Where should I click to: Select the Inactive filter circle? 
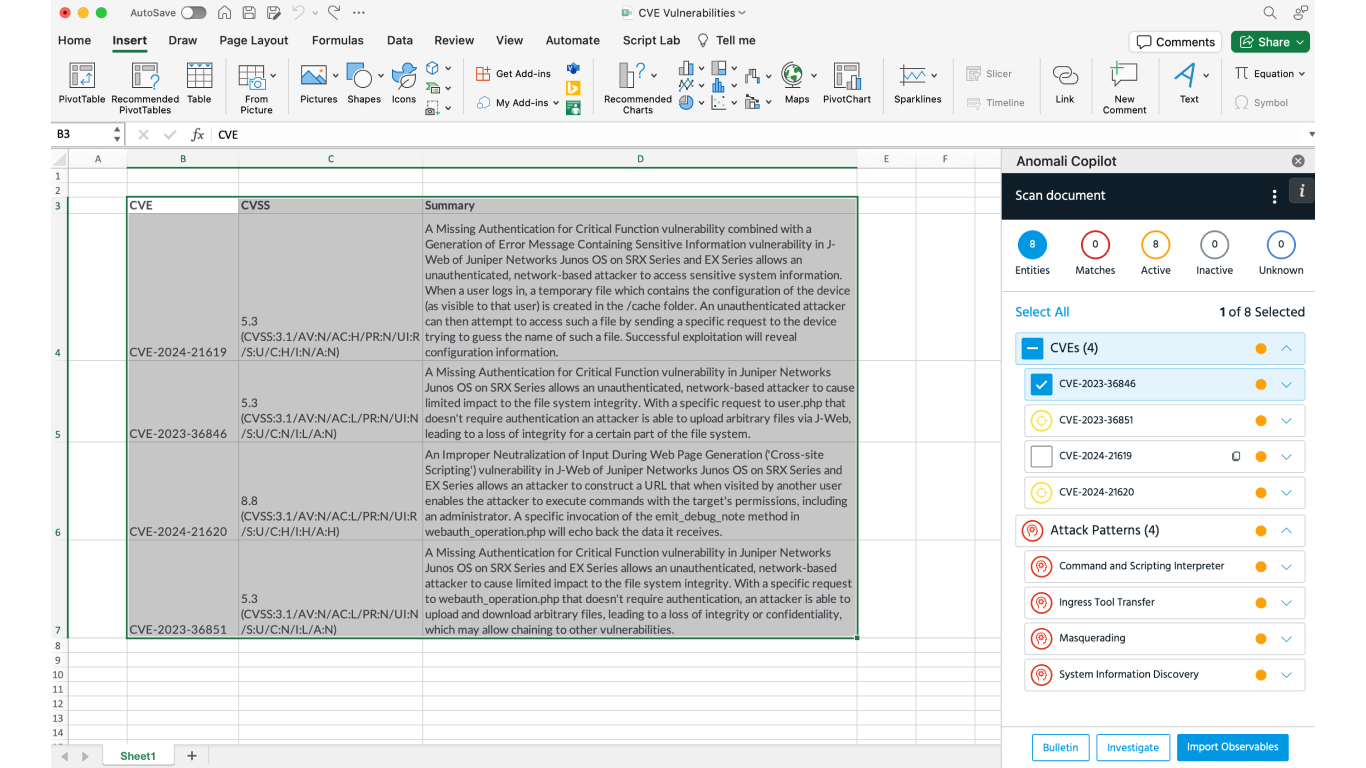(x=1214, y=245)
